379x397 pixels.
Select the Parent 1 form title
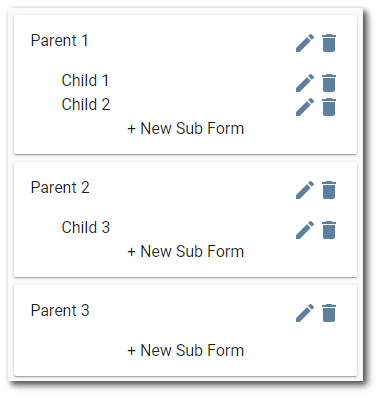(x=59, y=41)
